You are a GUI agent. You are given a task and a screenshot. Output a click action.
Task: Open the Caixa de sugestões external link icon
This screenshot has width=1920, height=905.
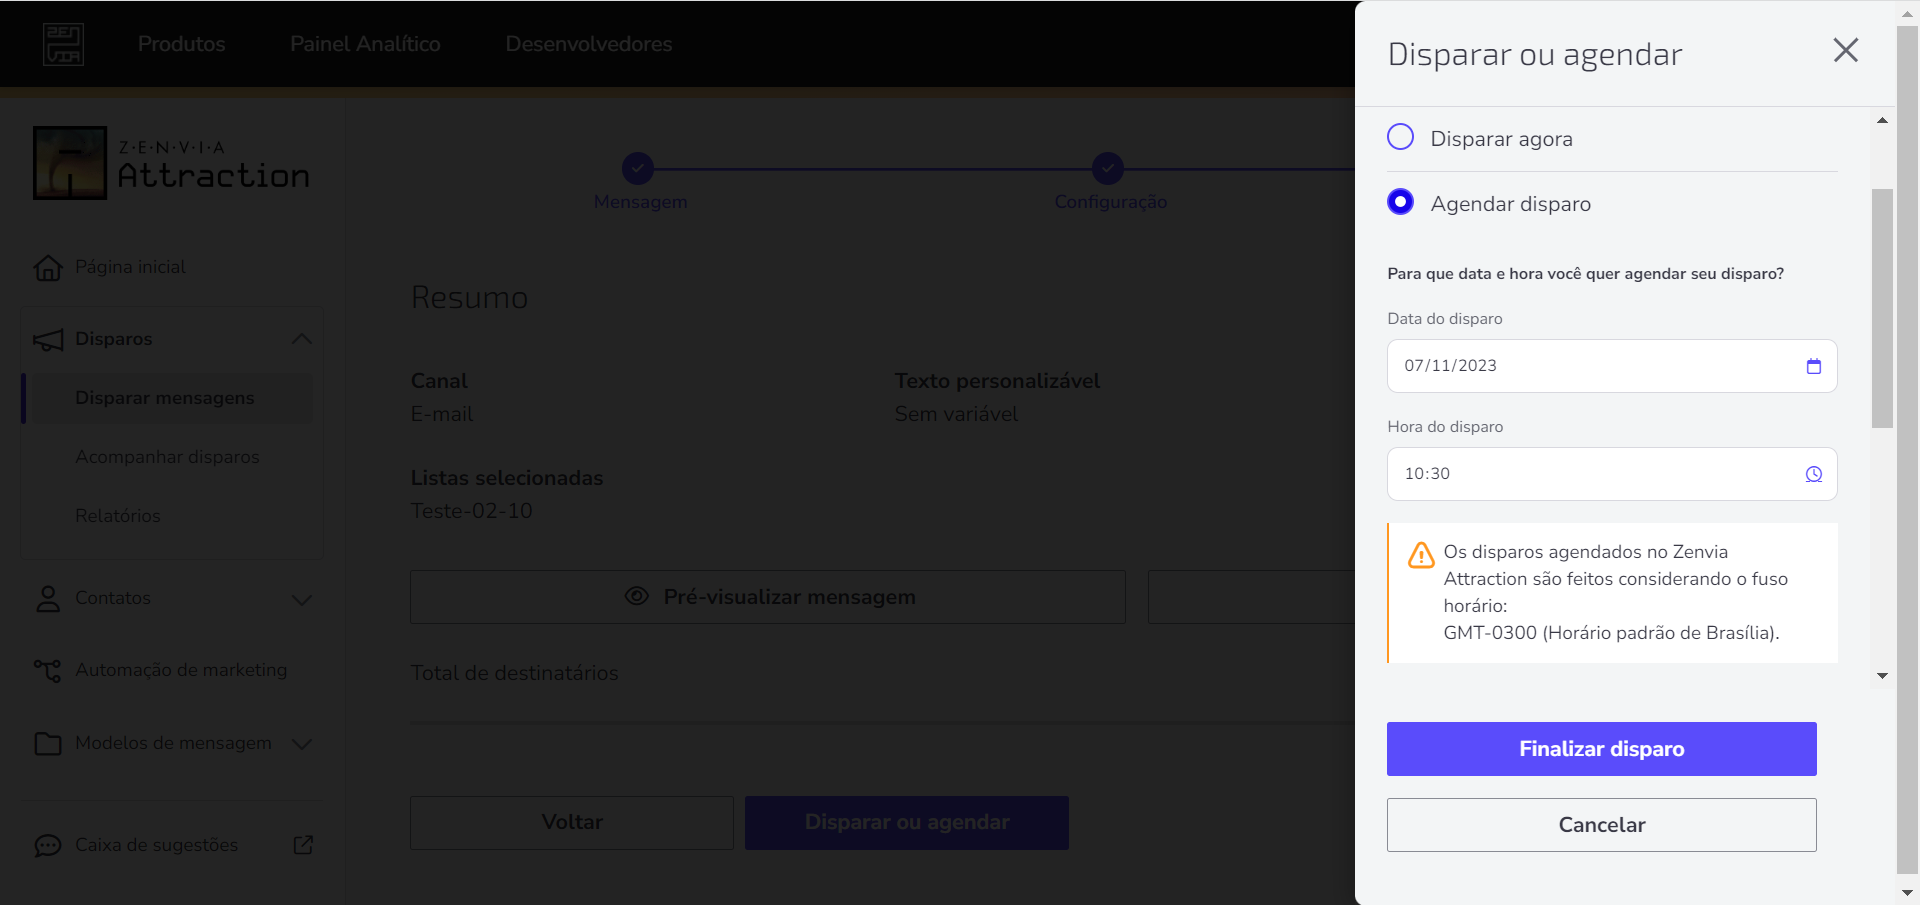[304, 845]
